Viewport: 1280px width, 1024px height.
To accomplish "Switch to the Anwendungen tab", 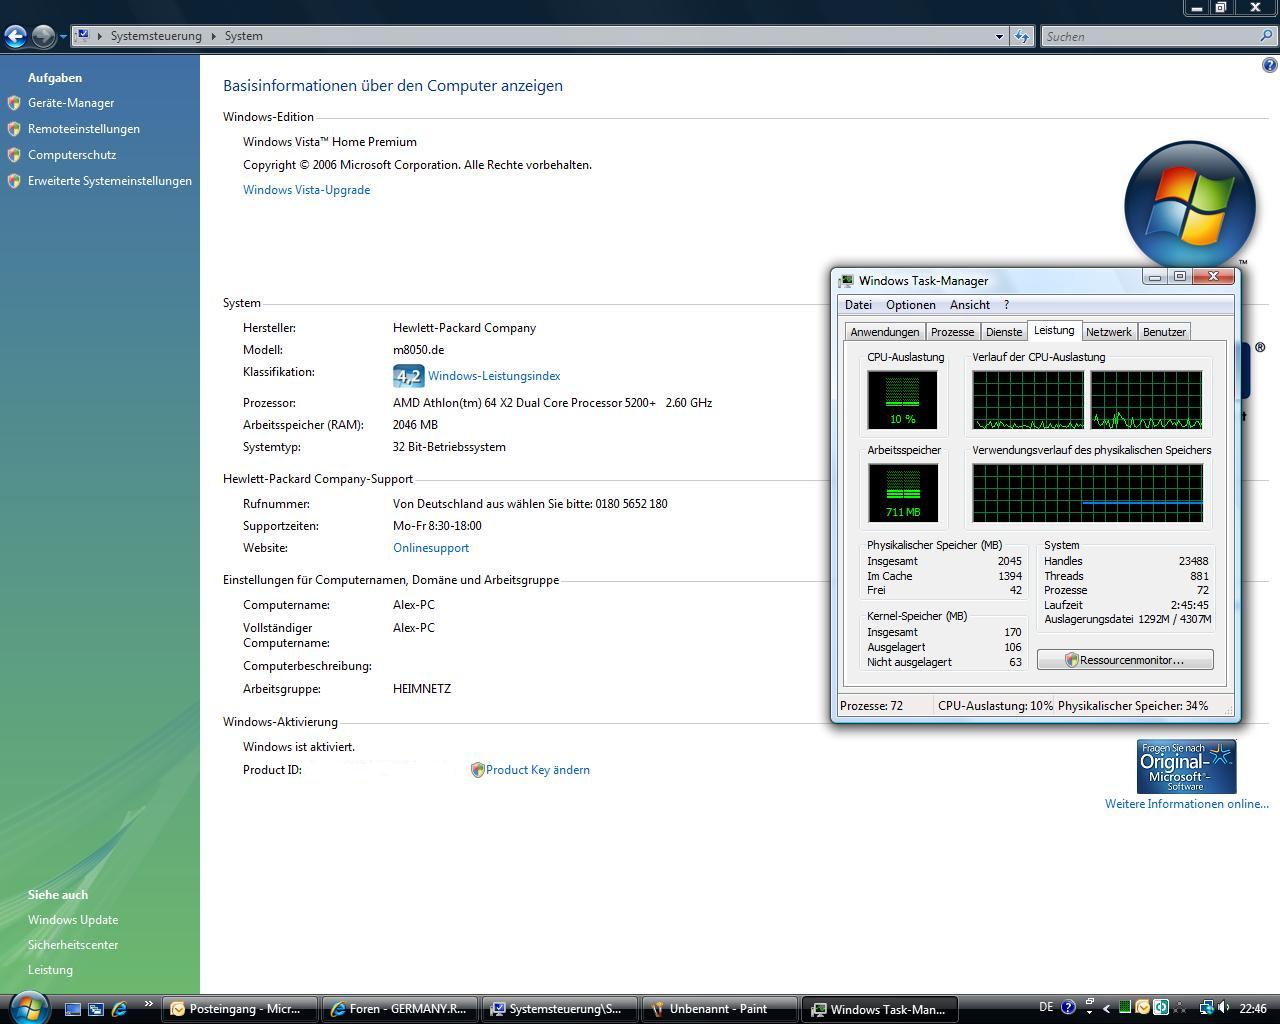I will [x=884, y=332].
